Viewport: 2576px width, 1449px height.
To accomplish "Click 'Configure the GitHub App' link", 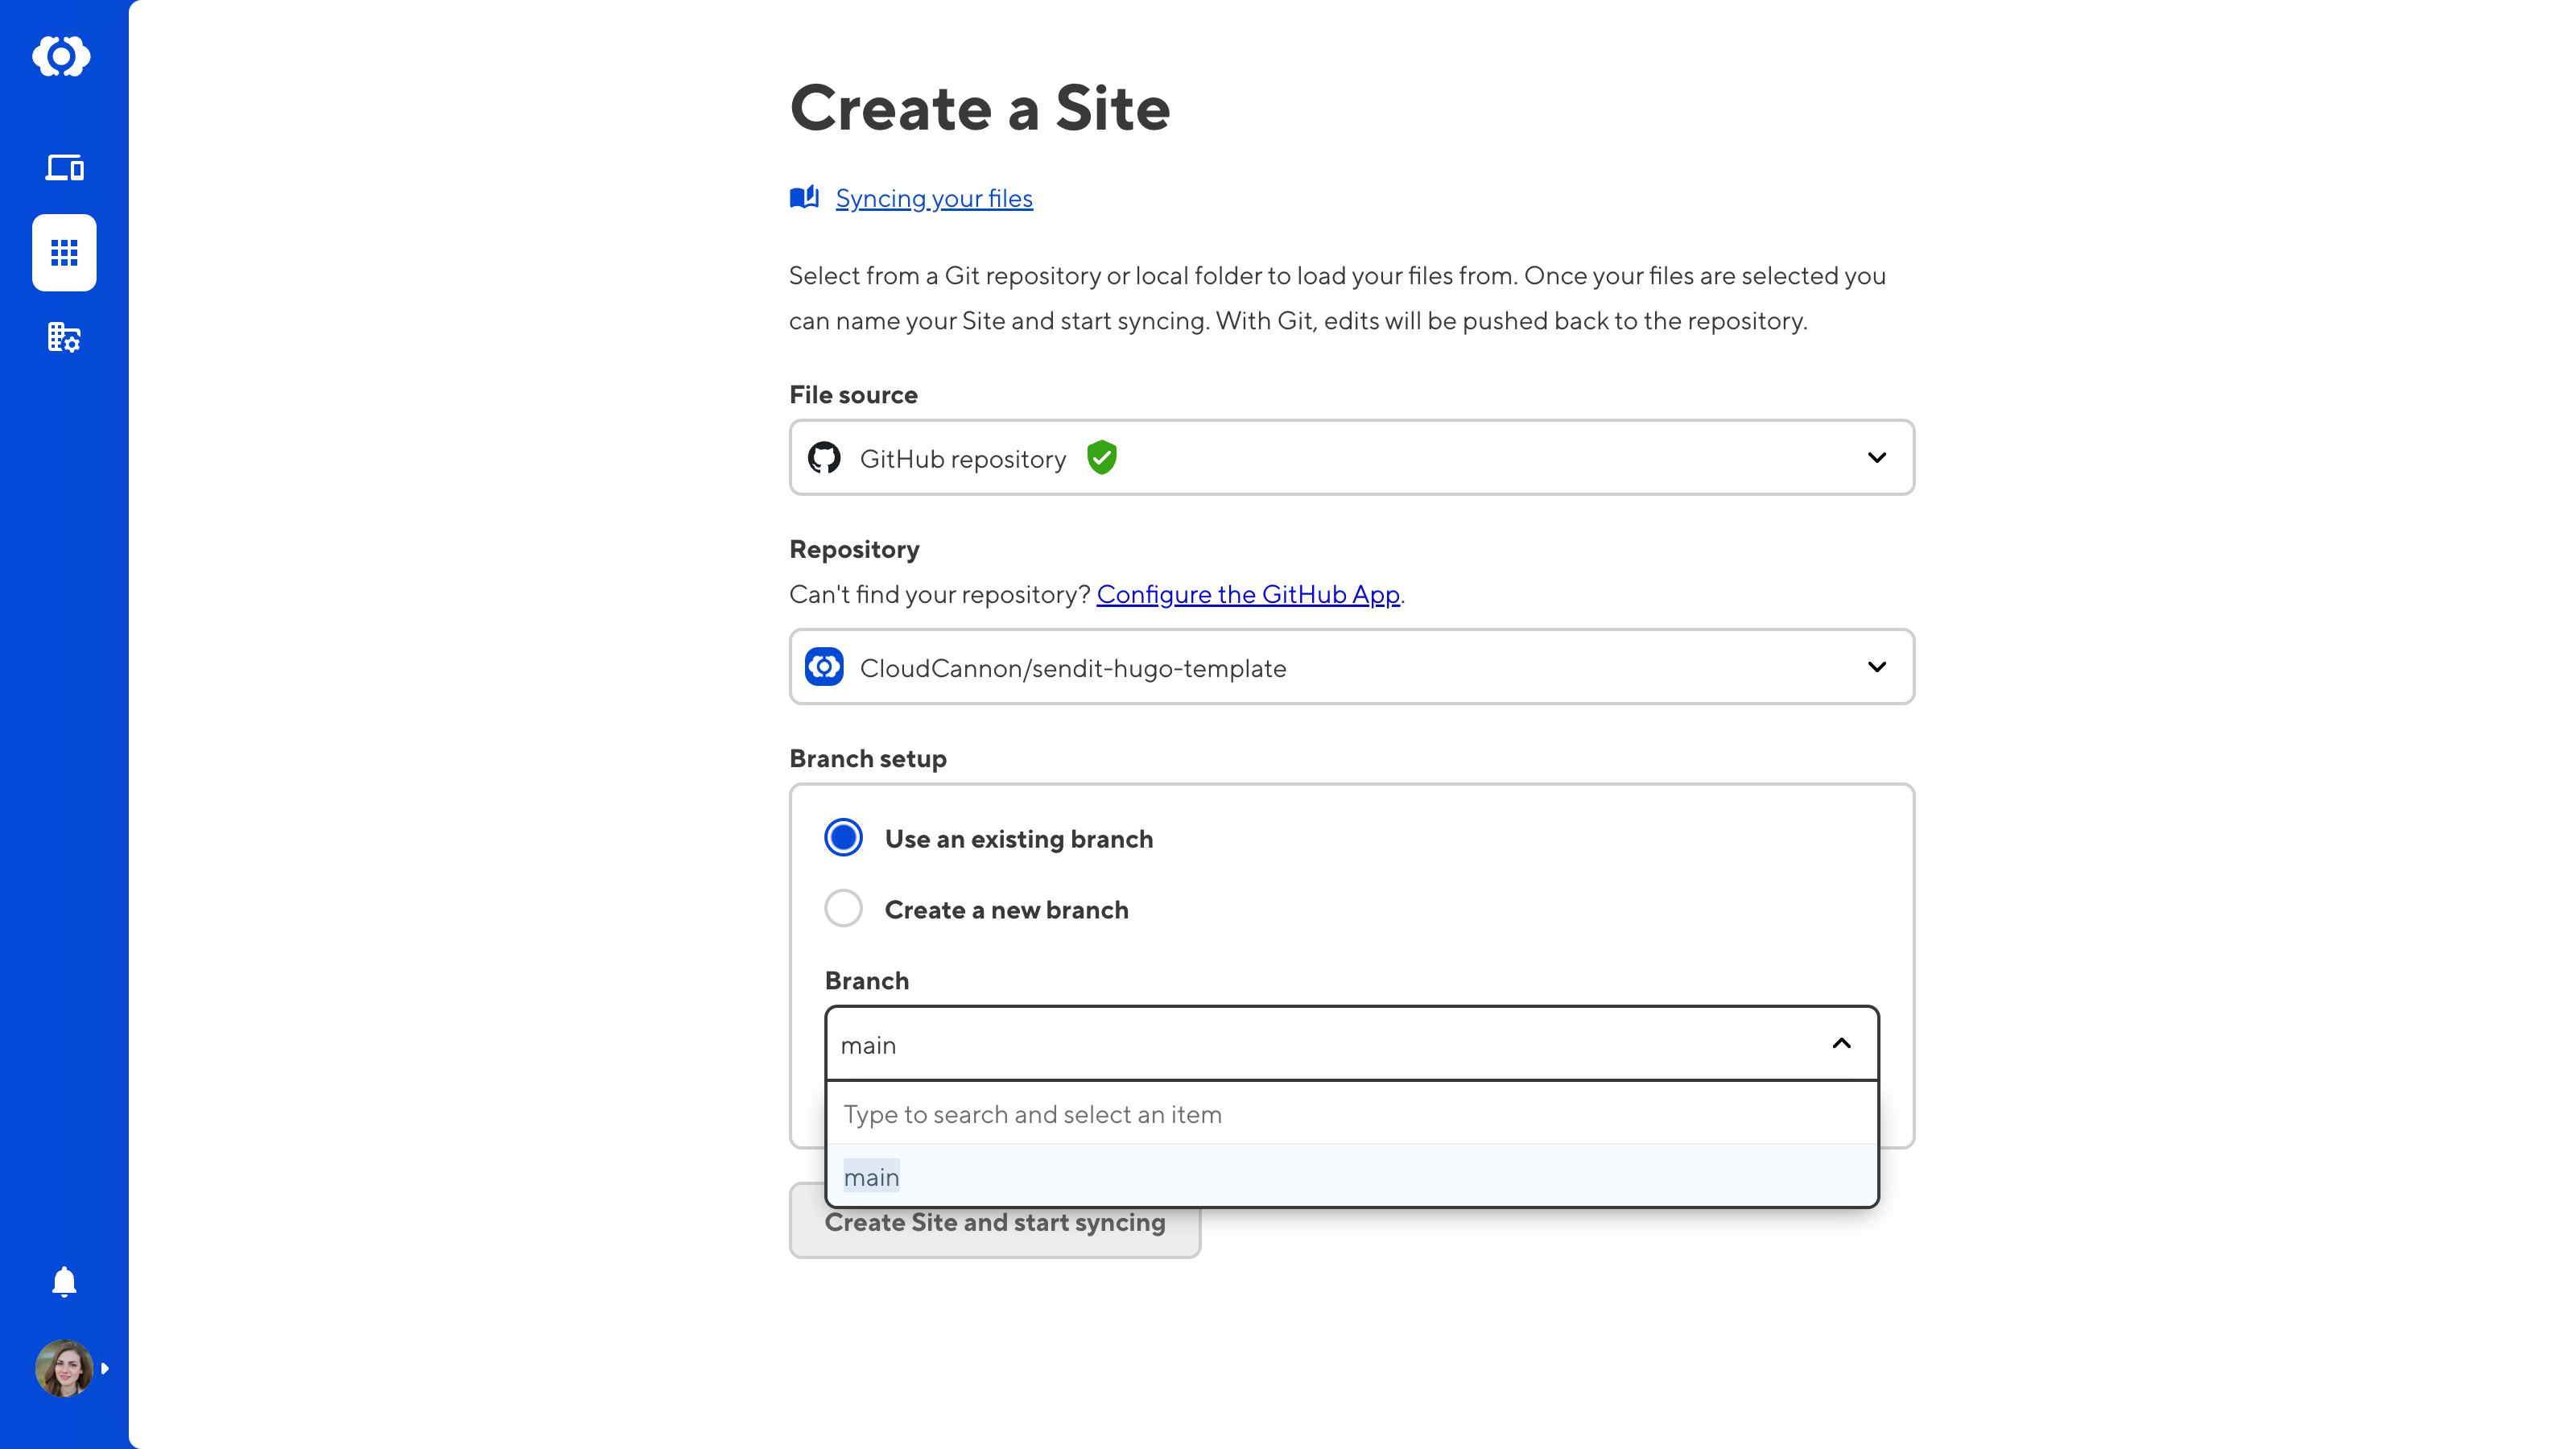I will click(x=1249, y=592).
